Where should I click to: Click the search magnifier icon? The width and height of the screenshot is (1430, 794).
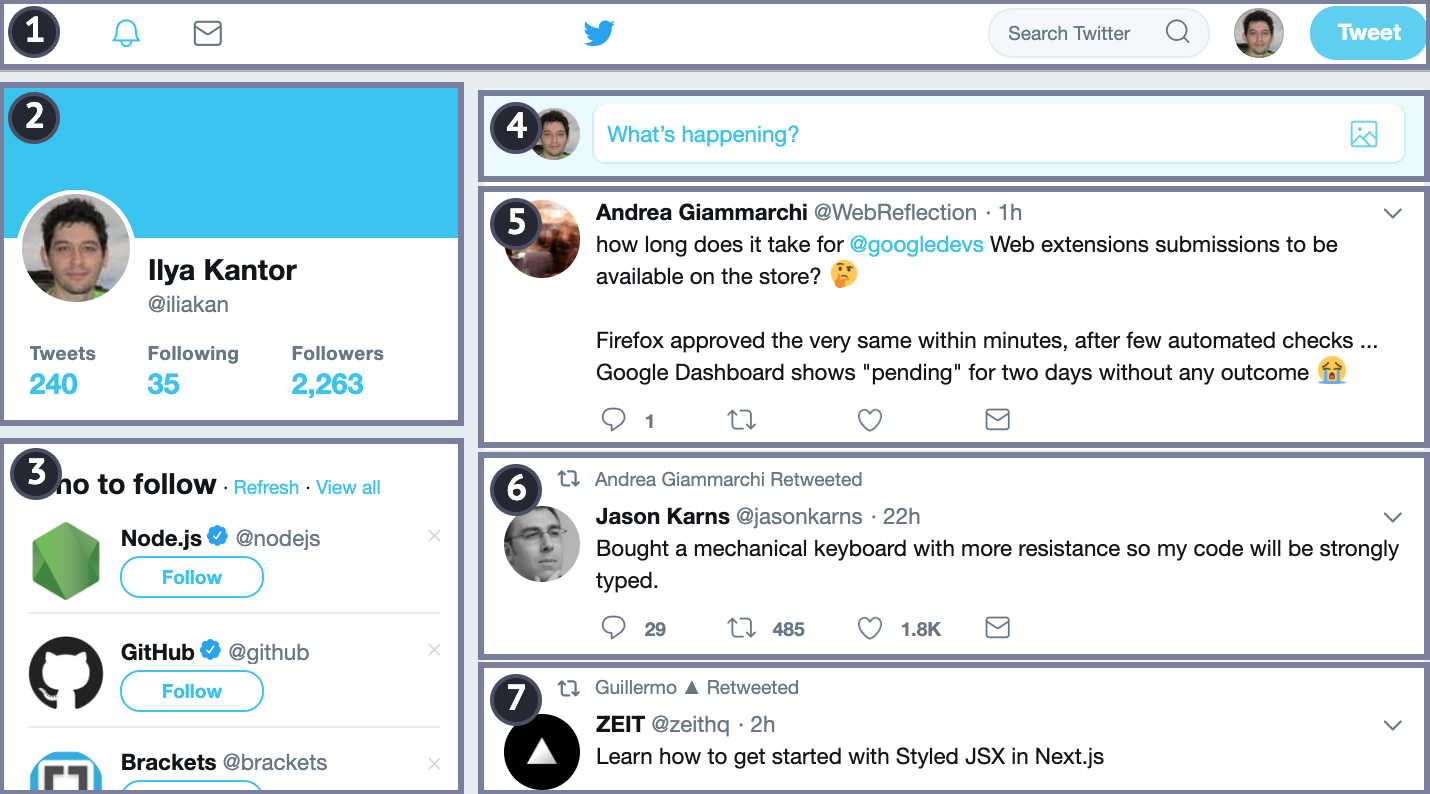pos(1178,33)
